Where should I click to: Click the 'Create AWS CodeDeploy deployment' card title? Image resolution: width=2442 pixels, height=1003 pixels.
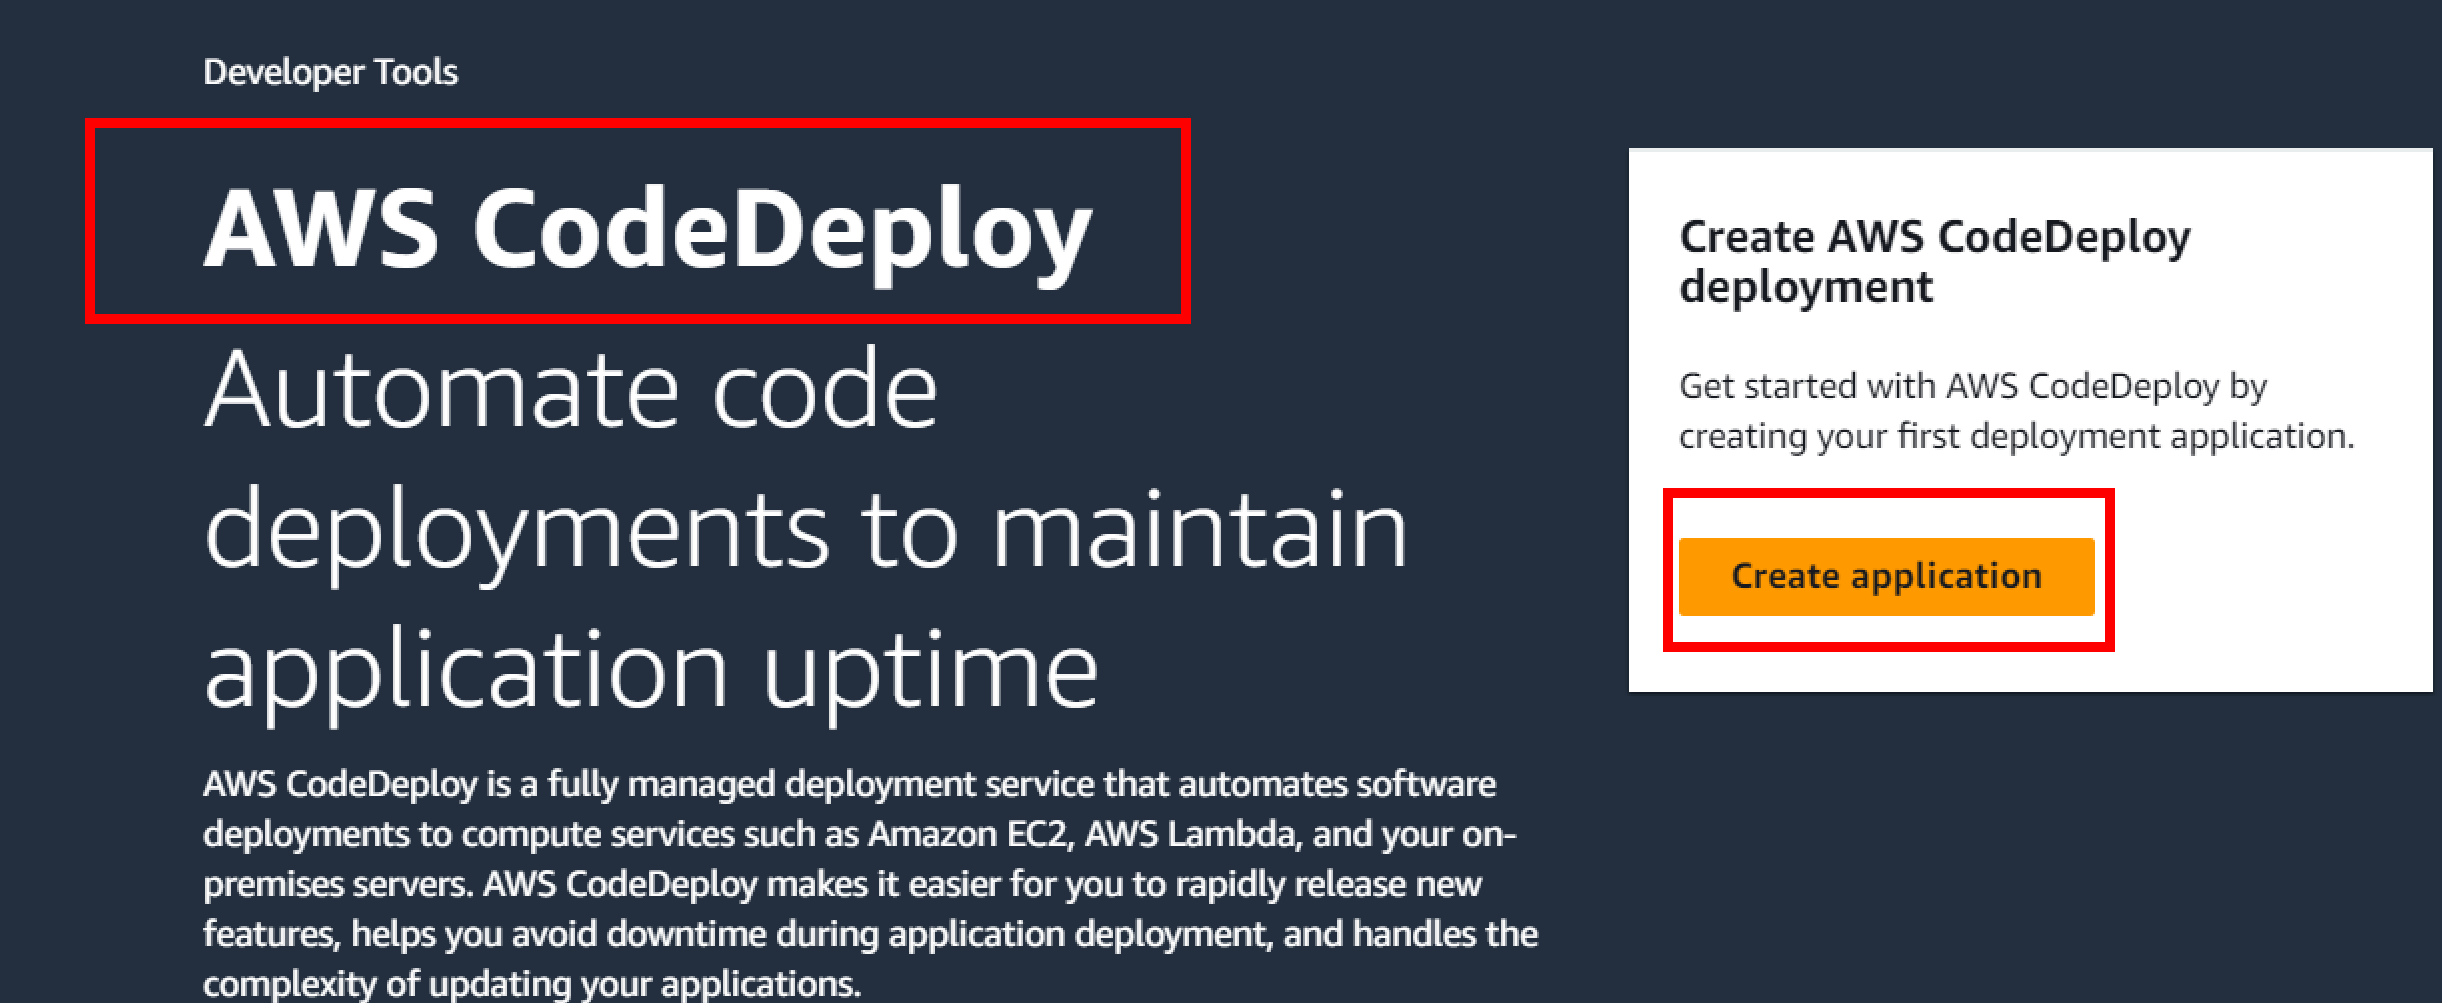tap(1934, 261)
